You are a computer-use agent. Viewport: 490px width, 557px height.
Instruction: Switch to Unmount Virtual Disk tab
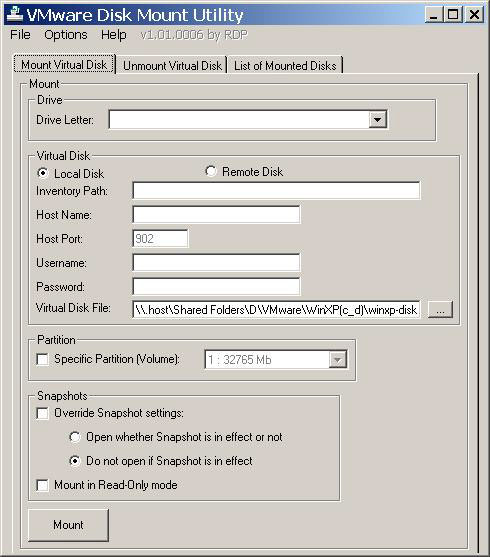tap(172, 66)
